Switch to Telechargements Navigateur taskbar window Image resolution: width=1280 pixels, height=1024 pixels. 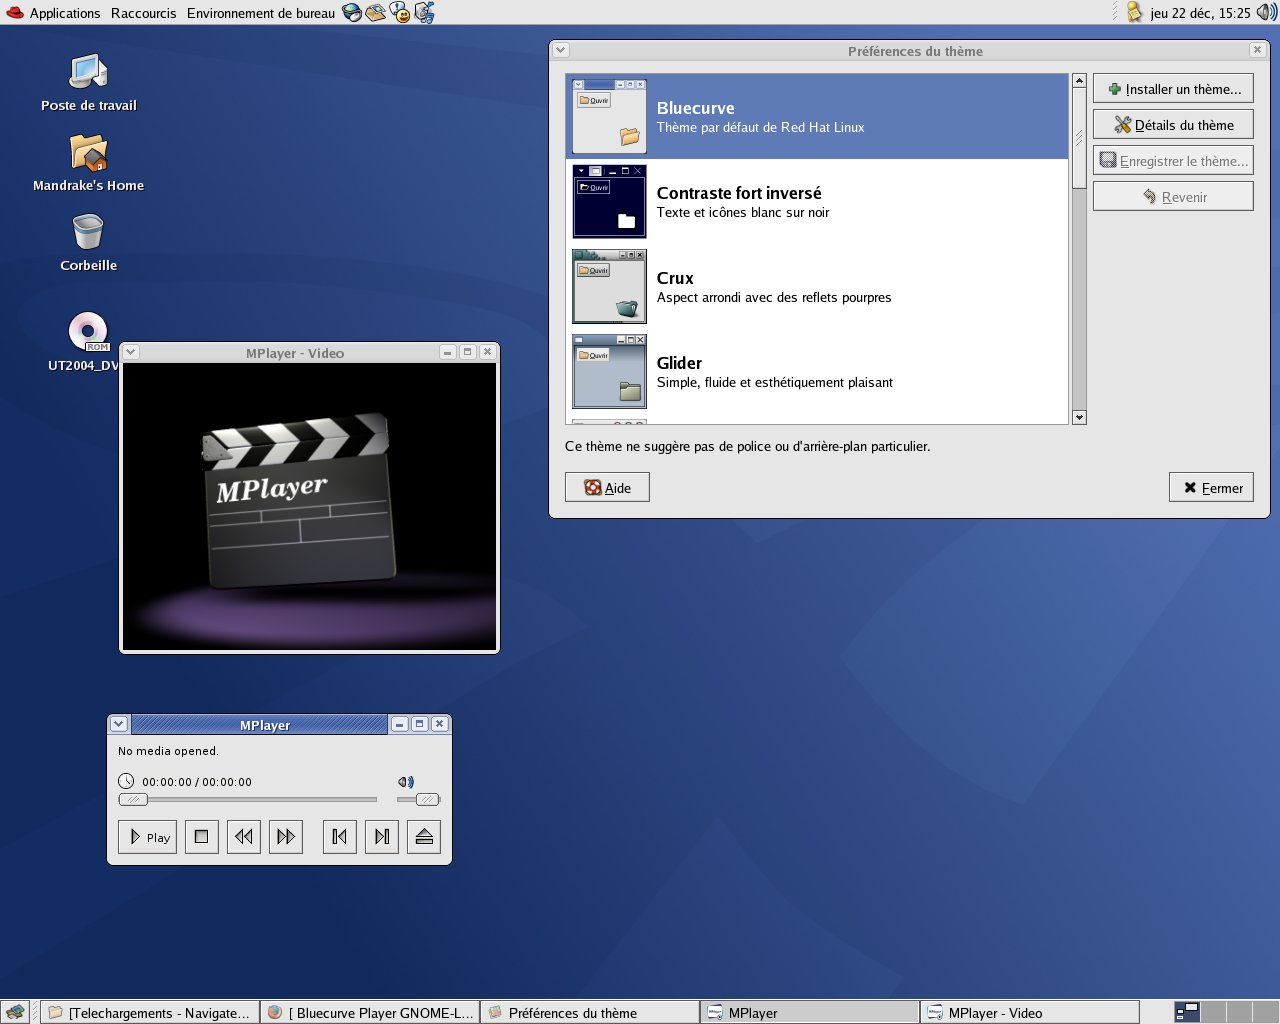click(150, 1012)
